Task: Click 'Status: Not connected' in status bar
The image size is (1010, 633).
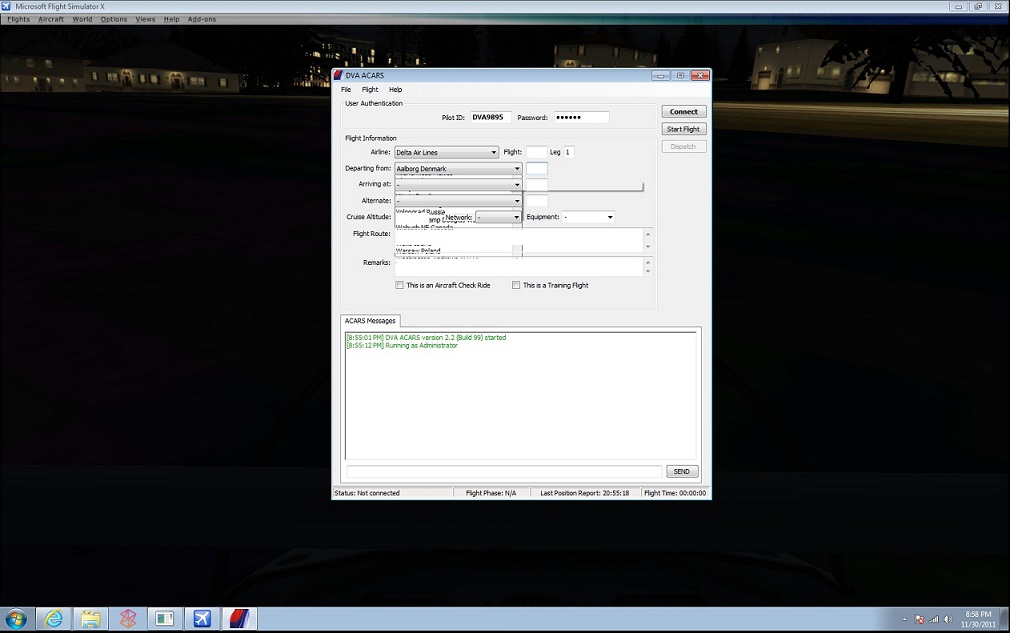Action: tap(367, 493)
